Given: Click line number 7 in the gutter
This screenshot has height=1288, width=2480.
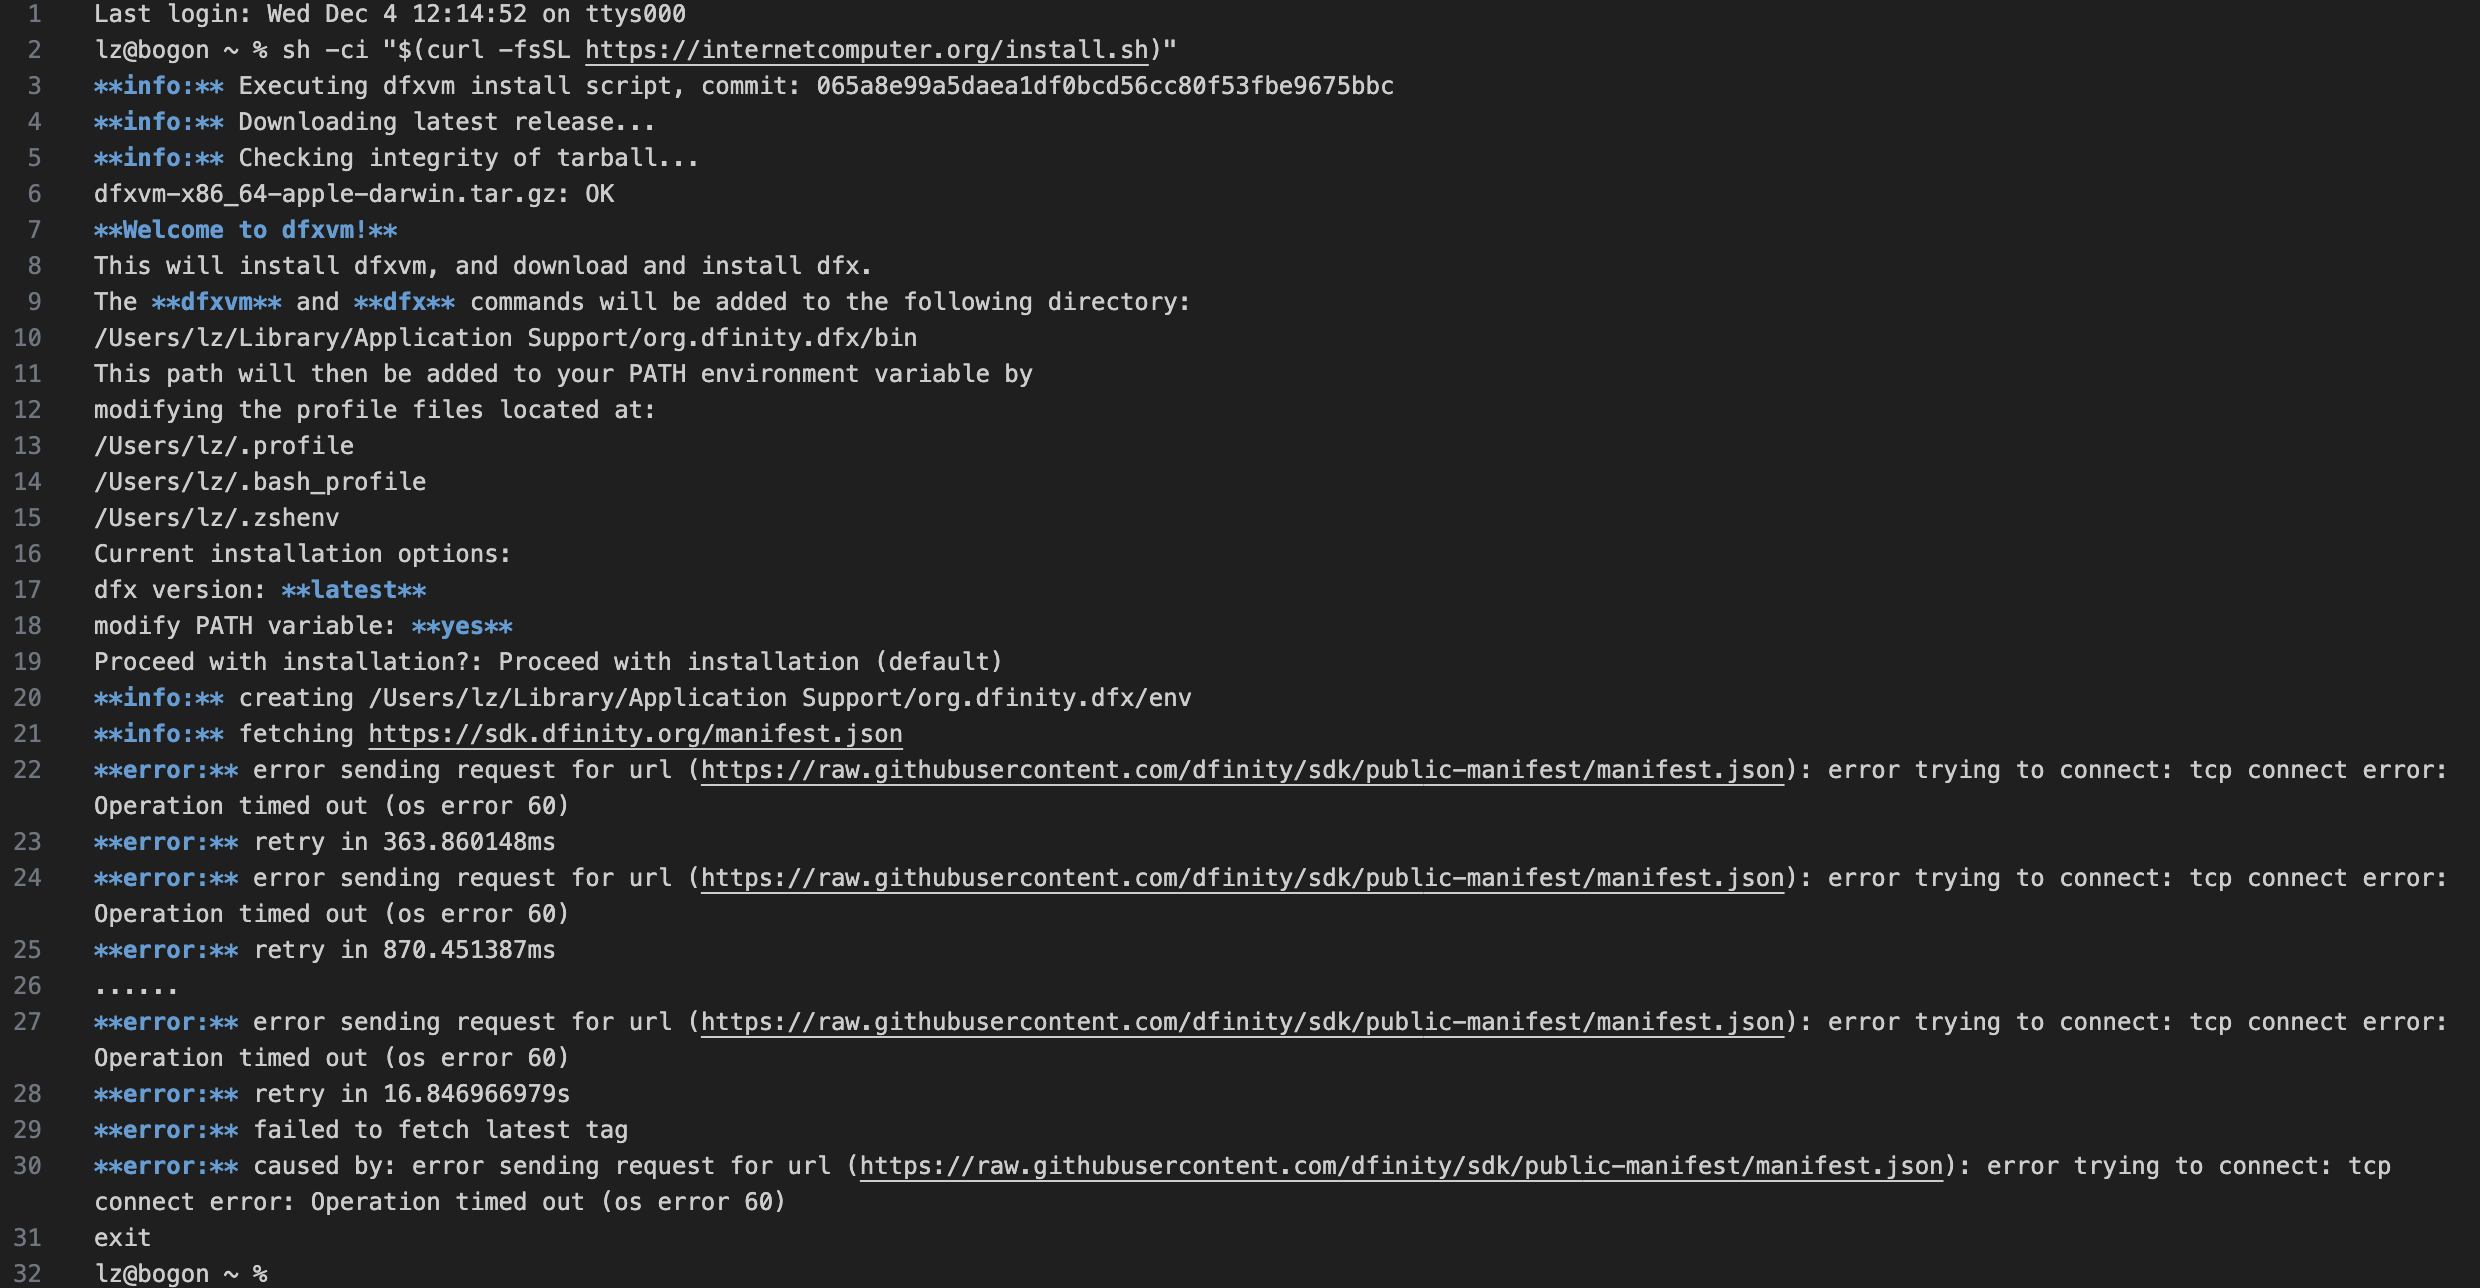Looking at the screenshot, I should click(x=34, y=230).
